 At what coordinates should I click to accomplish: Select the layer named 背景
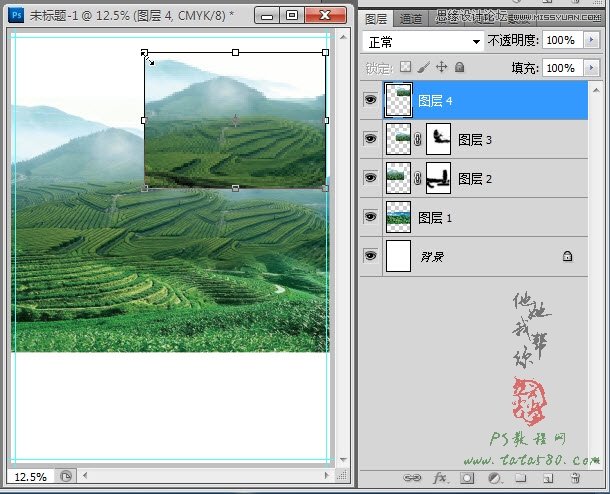point(432,257)
